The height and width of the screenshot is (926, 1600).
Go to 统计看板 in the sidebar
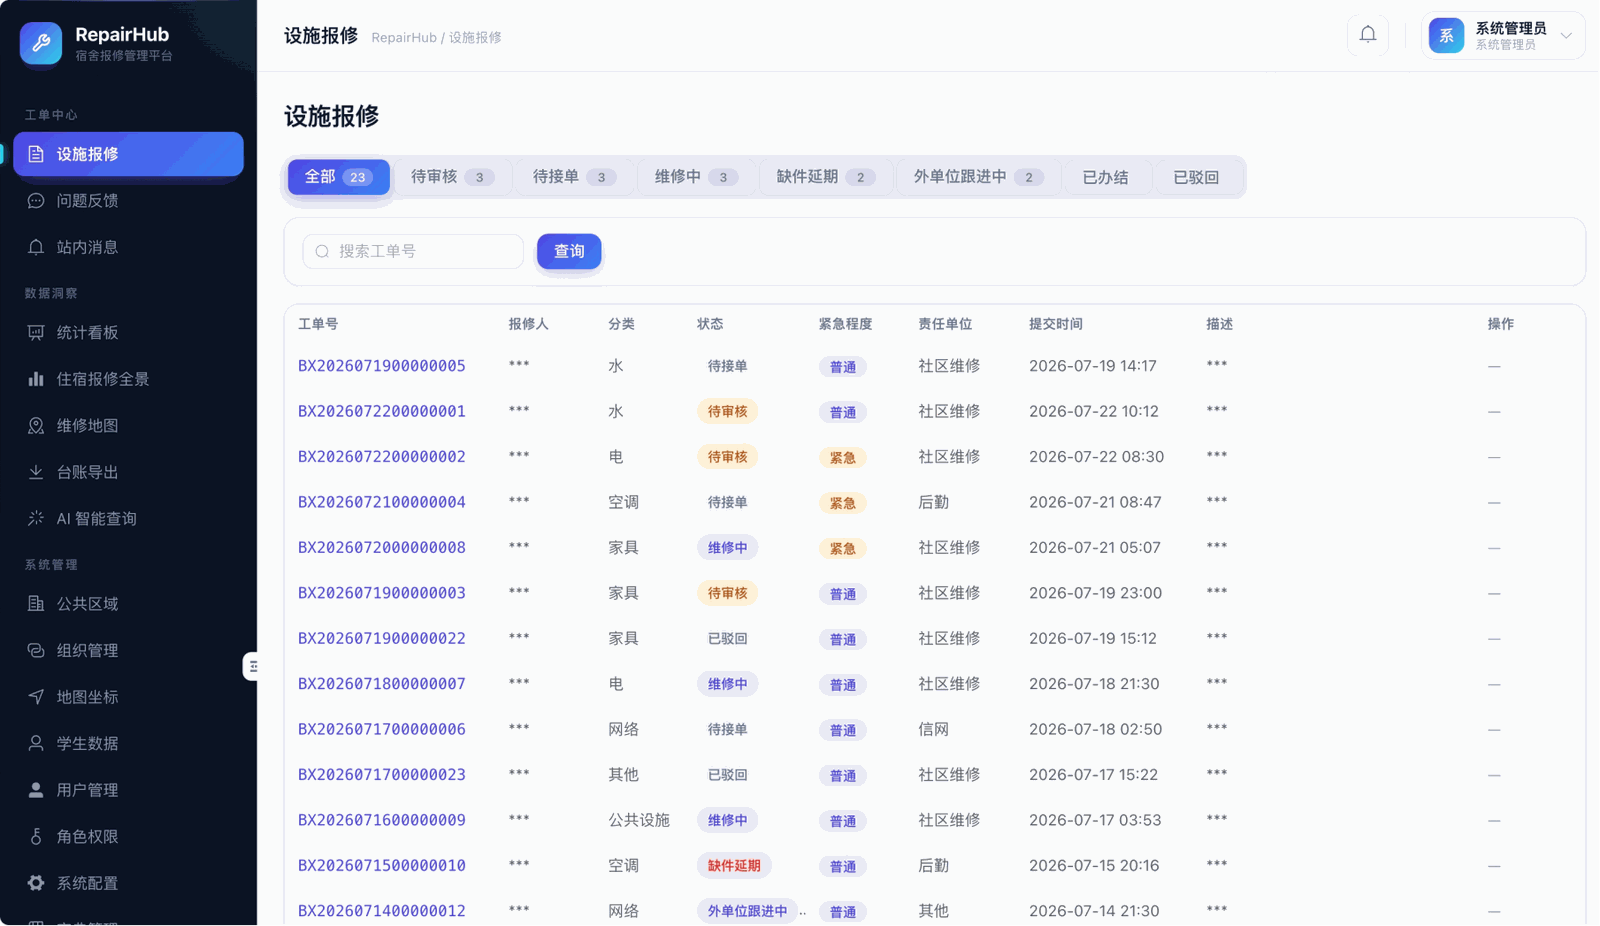point(128,333)
